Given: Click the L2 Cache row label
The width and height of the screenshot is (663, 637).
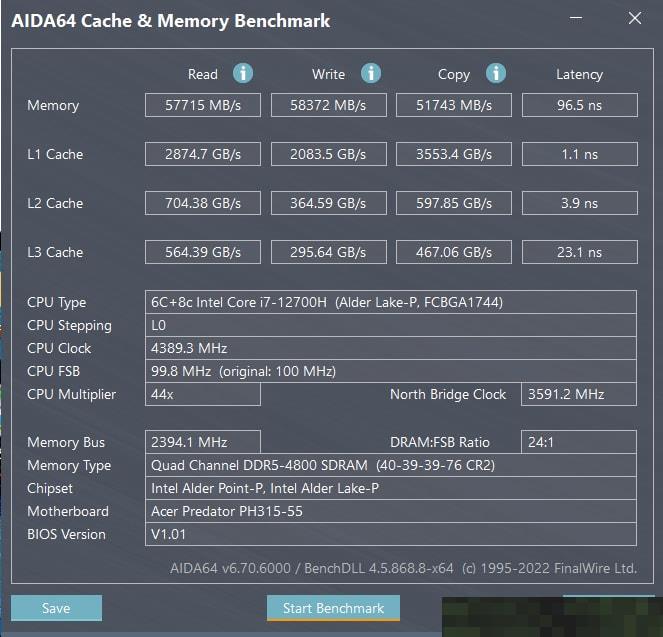Looking at the screenshot, I should 55,203.
